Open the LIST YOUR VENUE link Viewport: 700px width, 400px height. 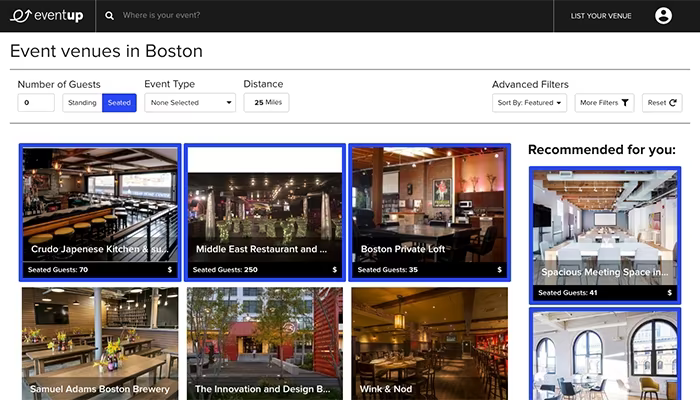tap(601, 16)
